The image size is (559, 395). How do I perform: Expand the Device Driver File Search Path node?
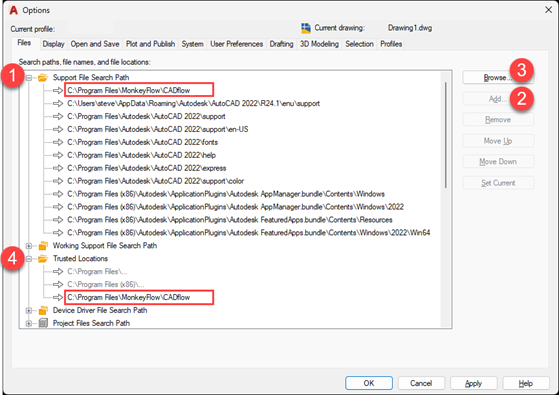pyautogui.click(x=29, y=311)
